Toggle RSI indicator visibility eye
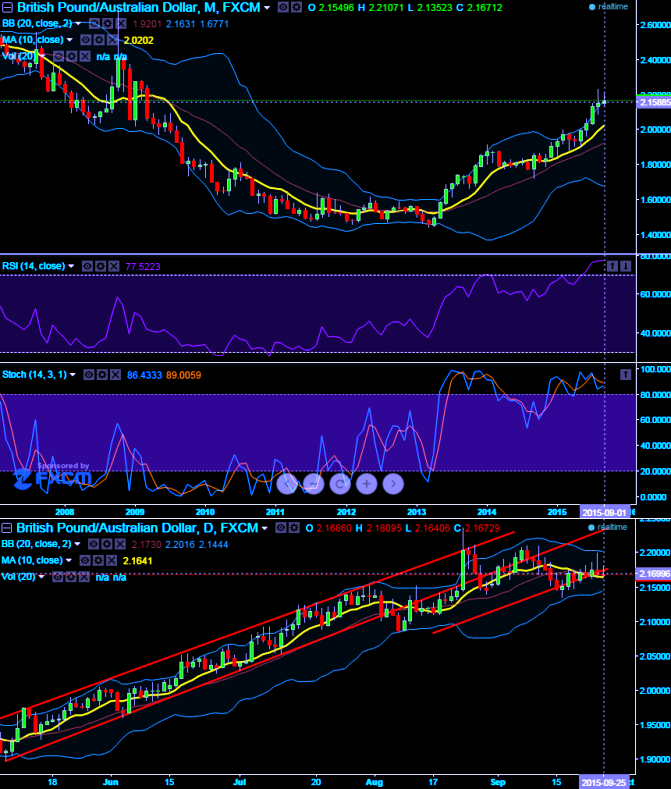The image size is (671, 789). click(88, 266)
